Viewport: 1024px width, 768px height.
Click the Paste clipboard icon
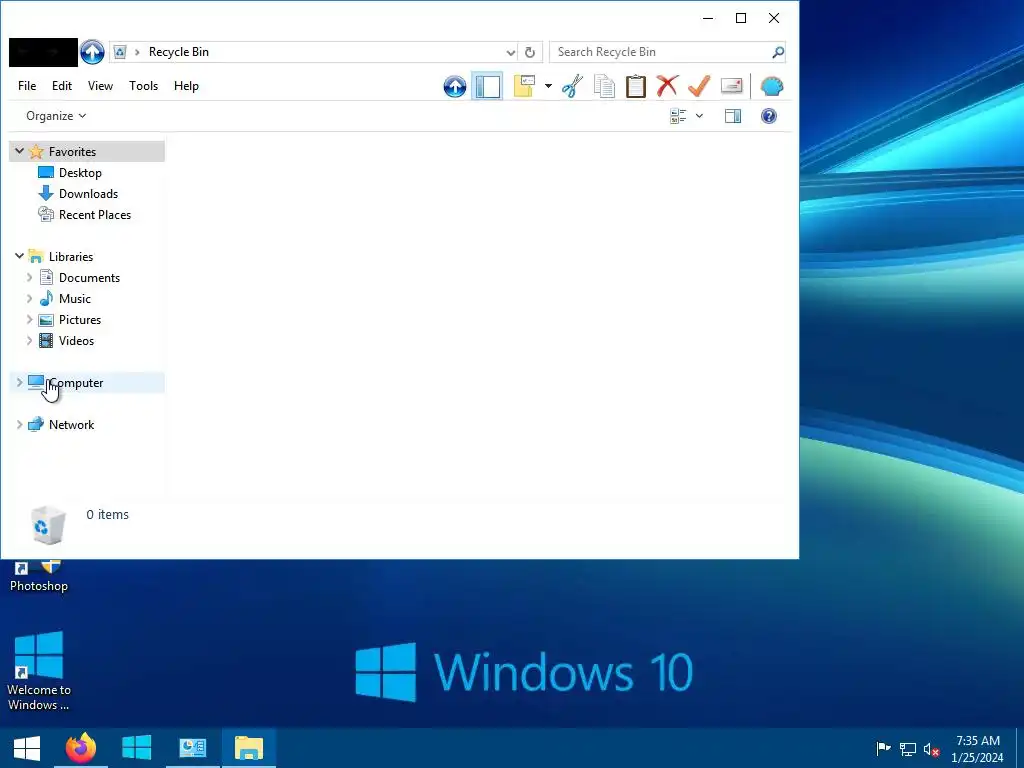635,86
